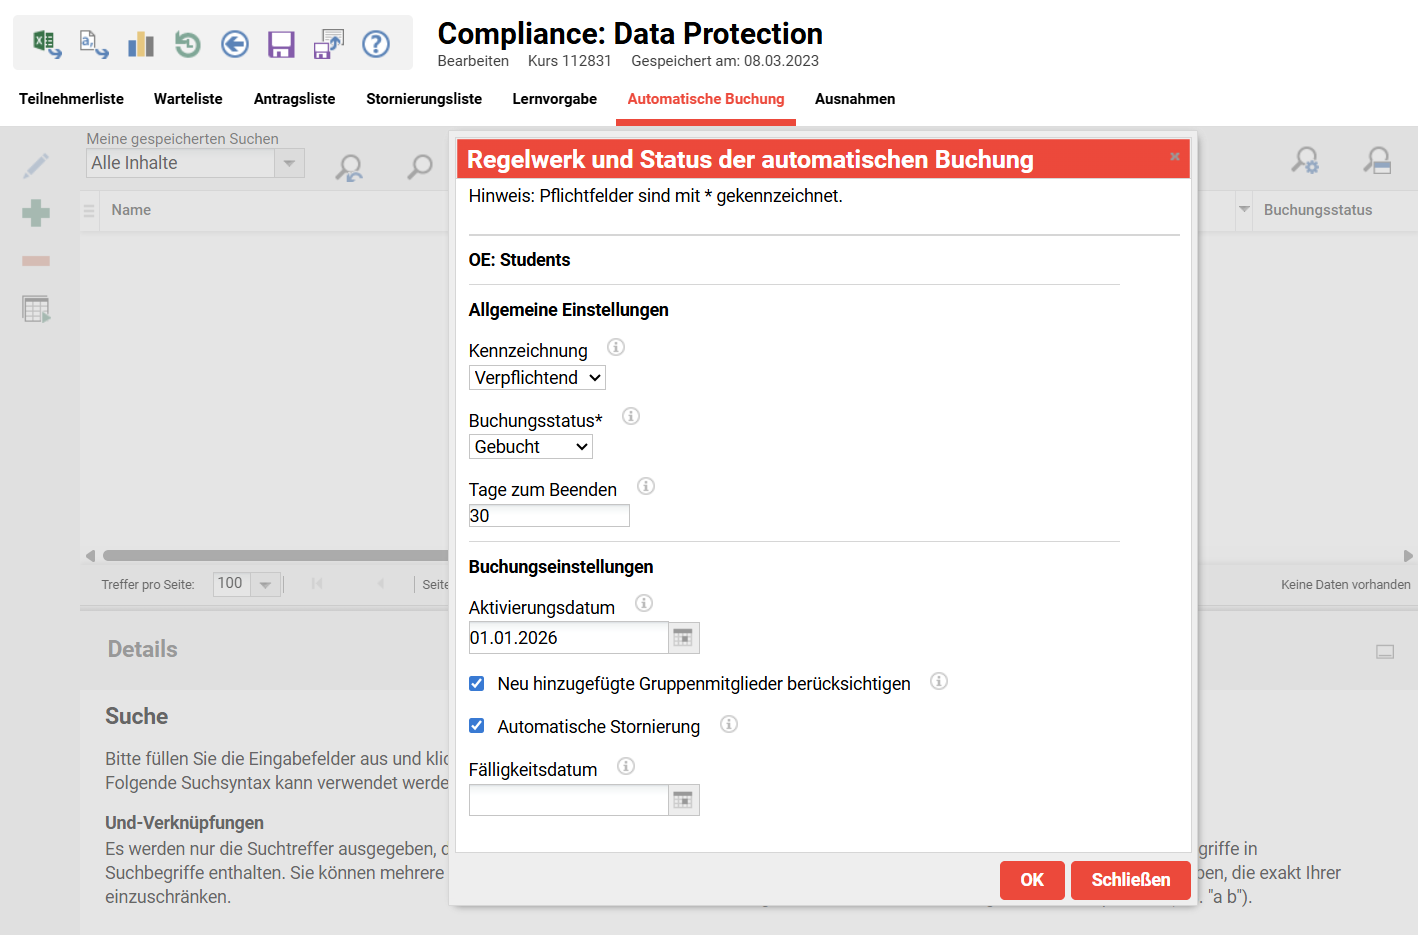
Task: Click the purple save disk icon
Action: click(281, 44)
